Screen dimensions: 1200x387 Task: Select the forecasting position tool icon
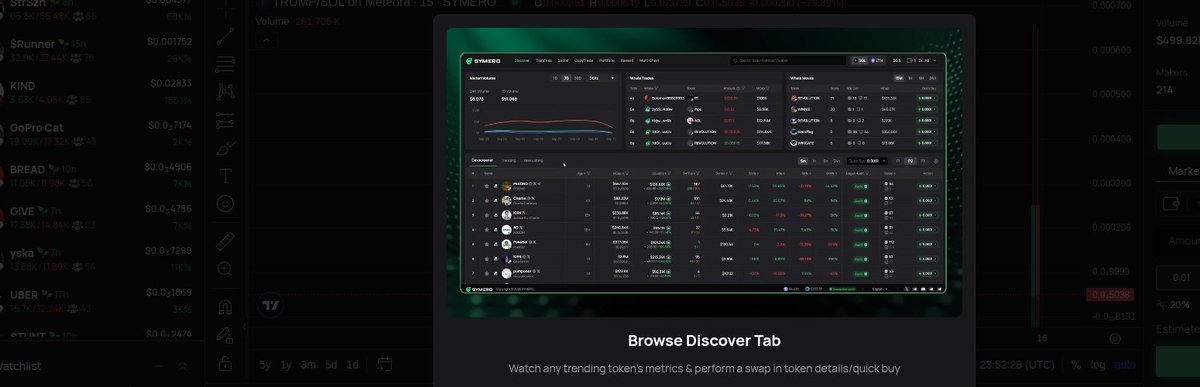226,119
